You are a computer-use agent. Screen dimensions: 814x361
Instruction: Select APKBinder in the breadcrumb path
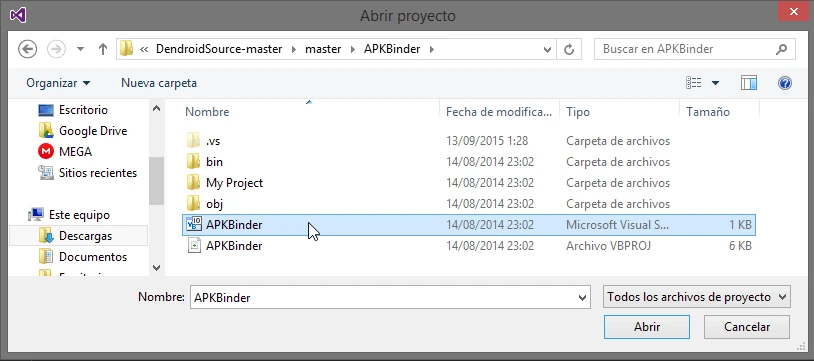pos(392,49)
